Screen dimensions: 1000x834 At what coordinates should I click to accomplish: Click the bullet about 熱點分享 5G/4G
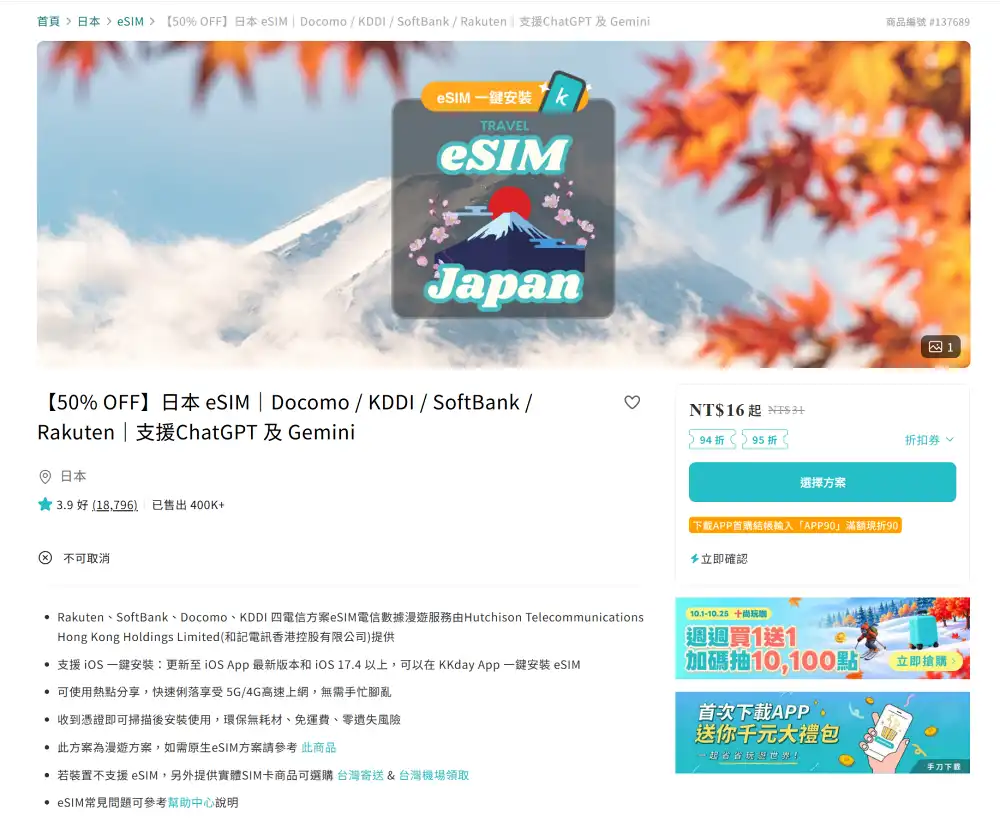click(224, 692)
